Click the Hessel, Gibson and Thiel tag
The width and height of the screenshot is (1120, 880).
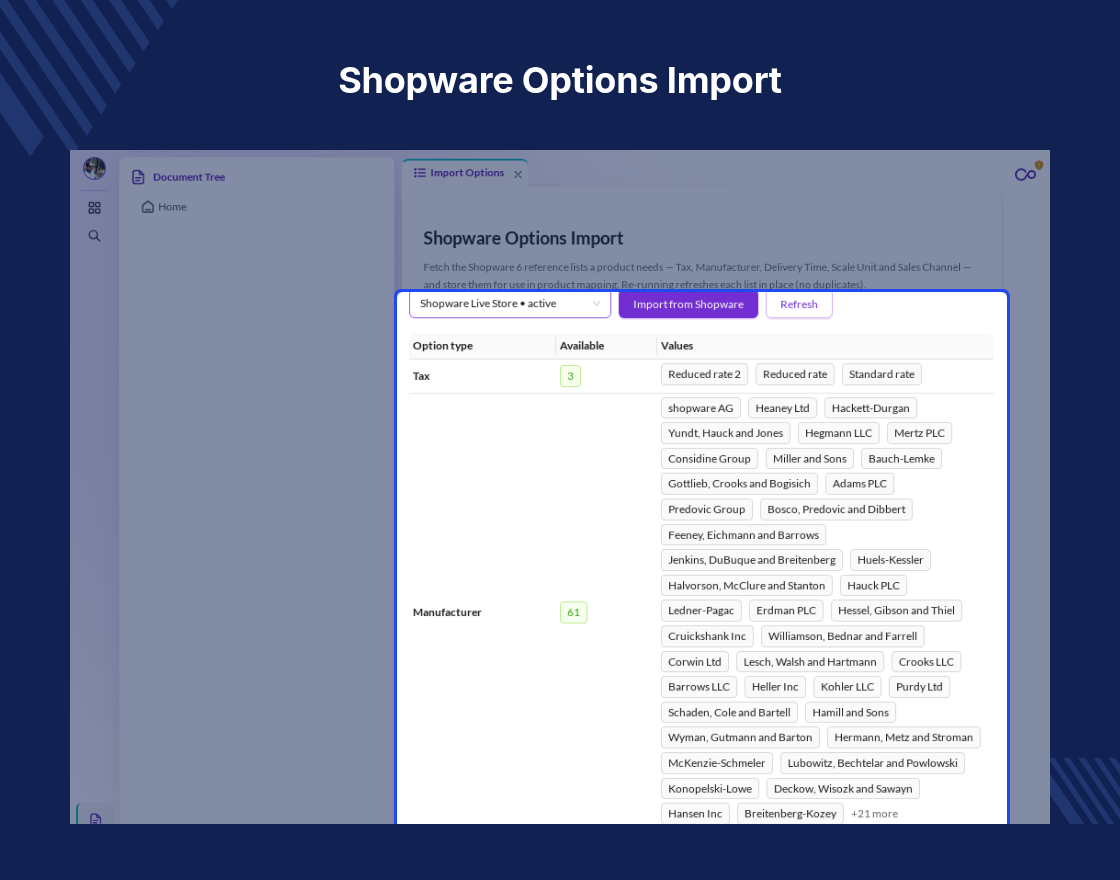point(896,611)
